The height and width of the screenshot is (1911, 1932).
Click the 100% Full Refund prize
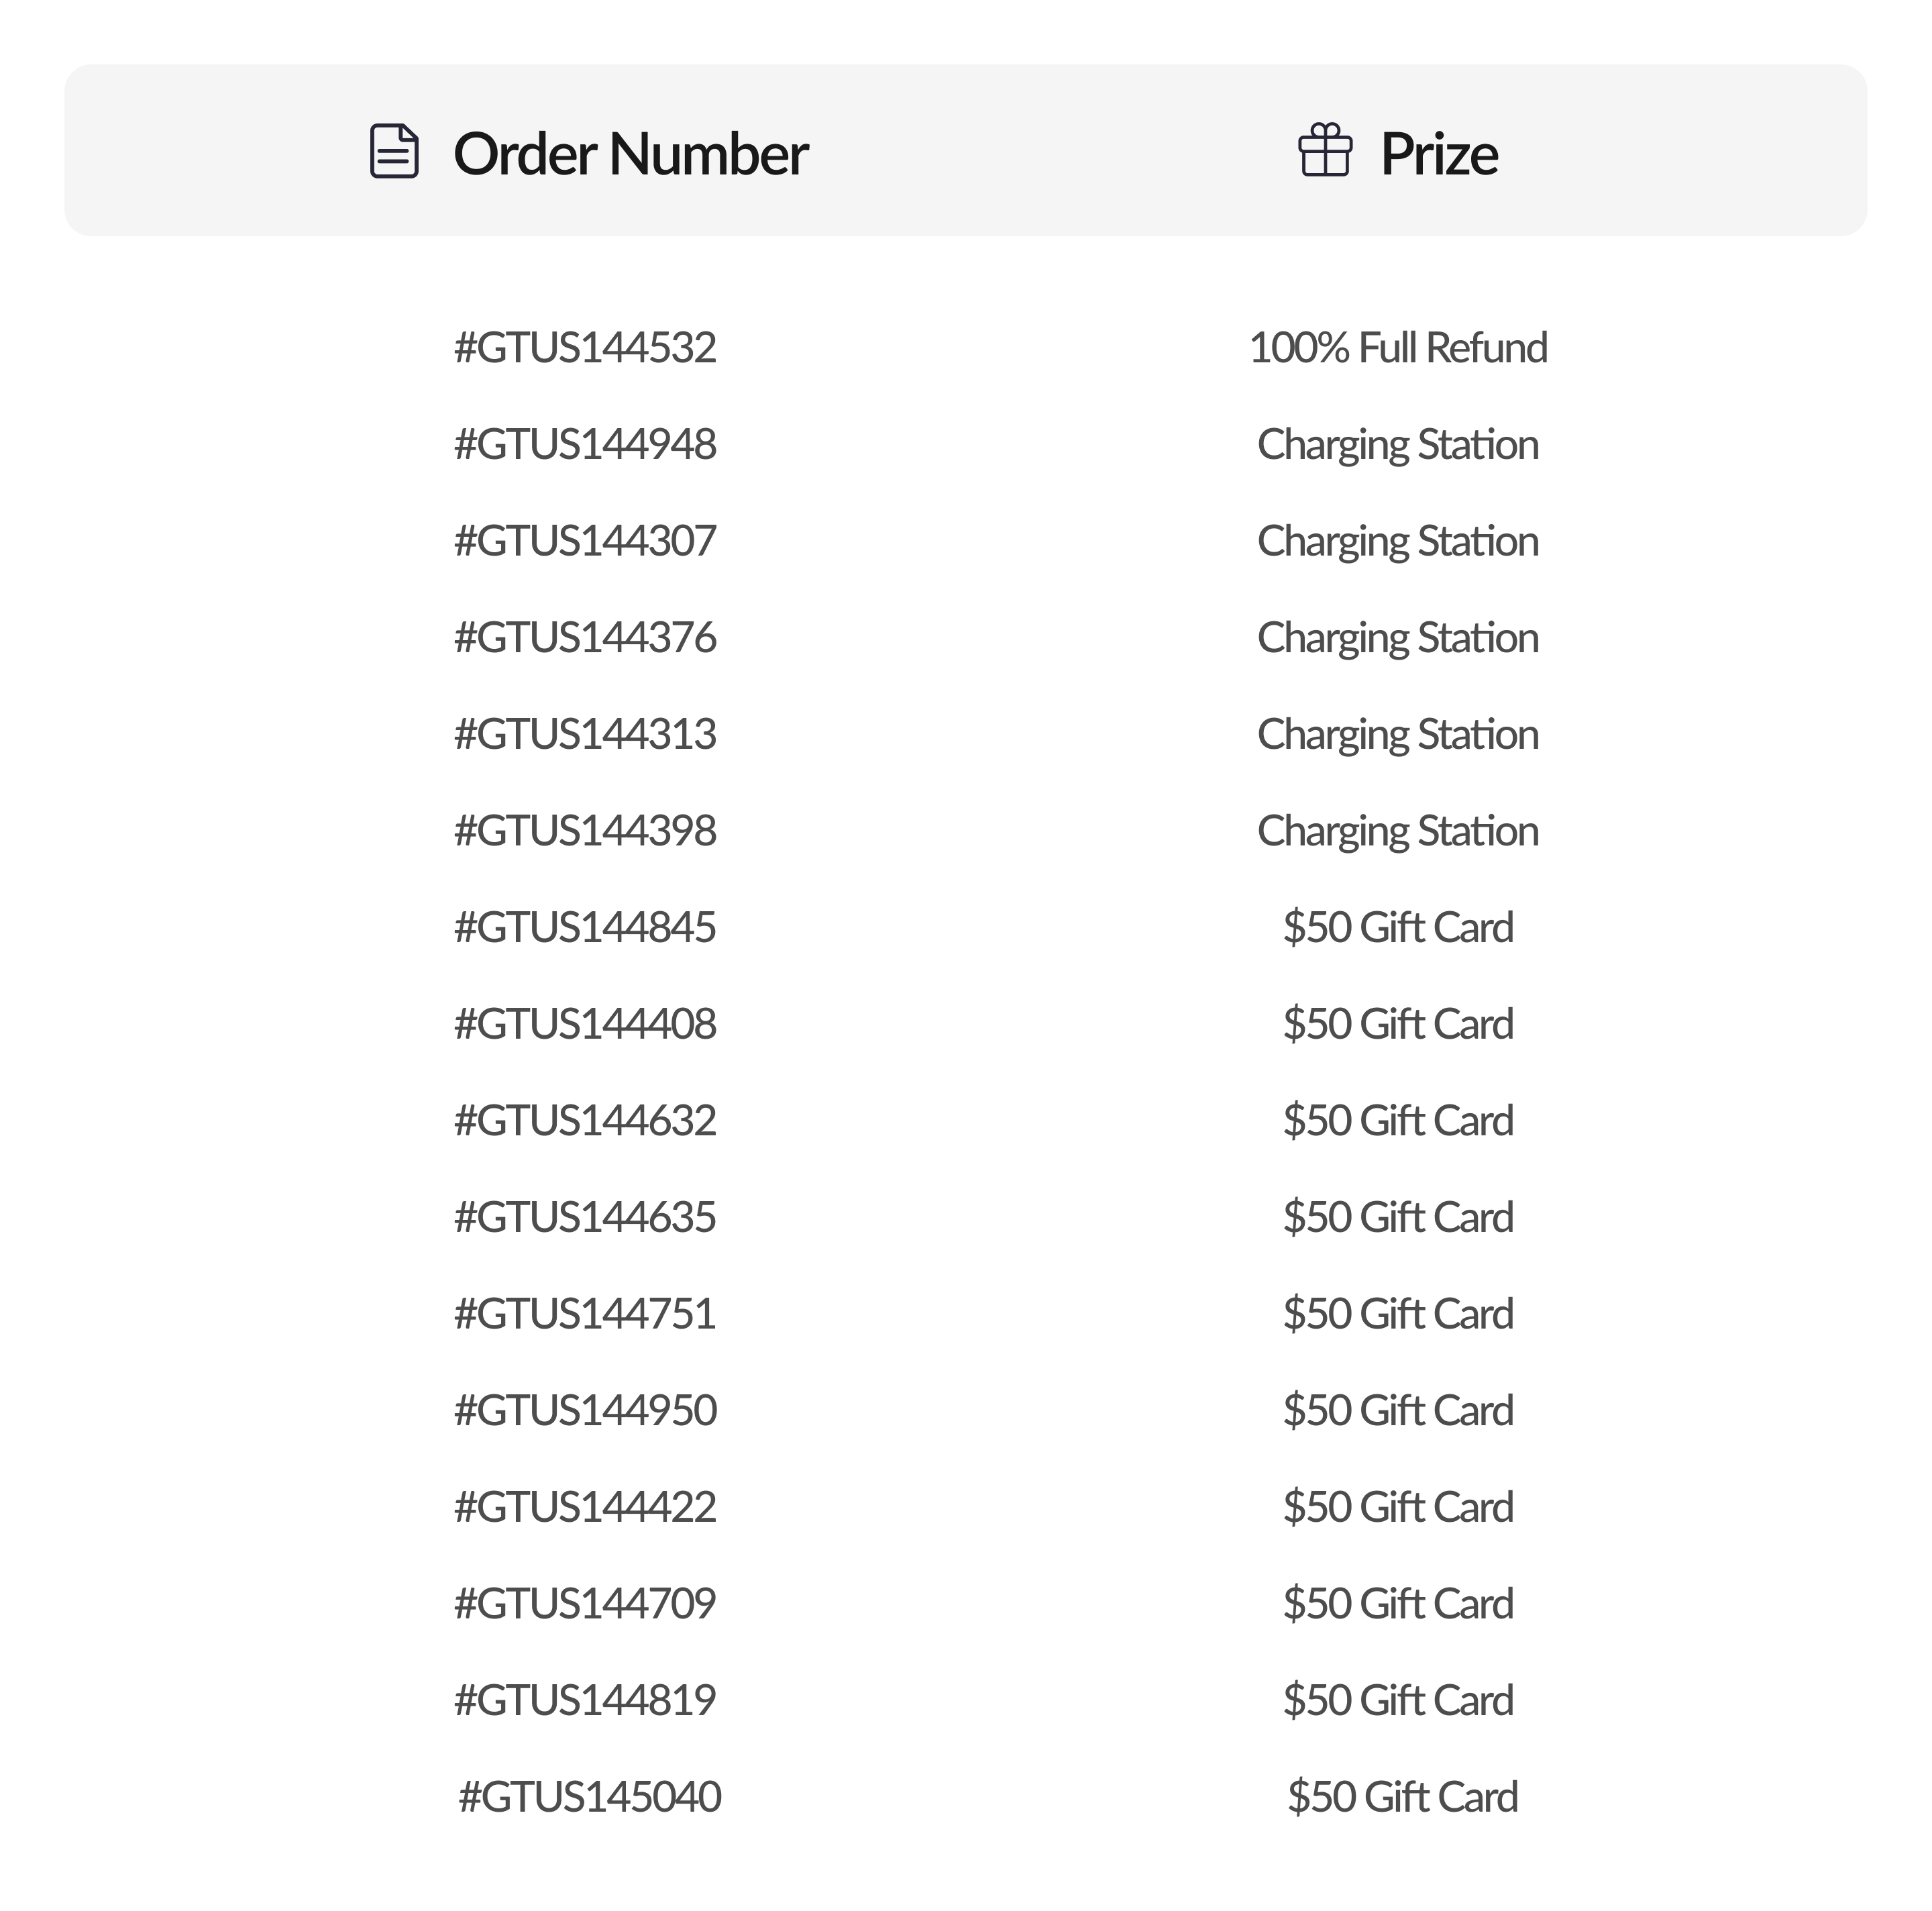(1397, 348)
